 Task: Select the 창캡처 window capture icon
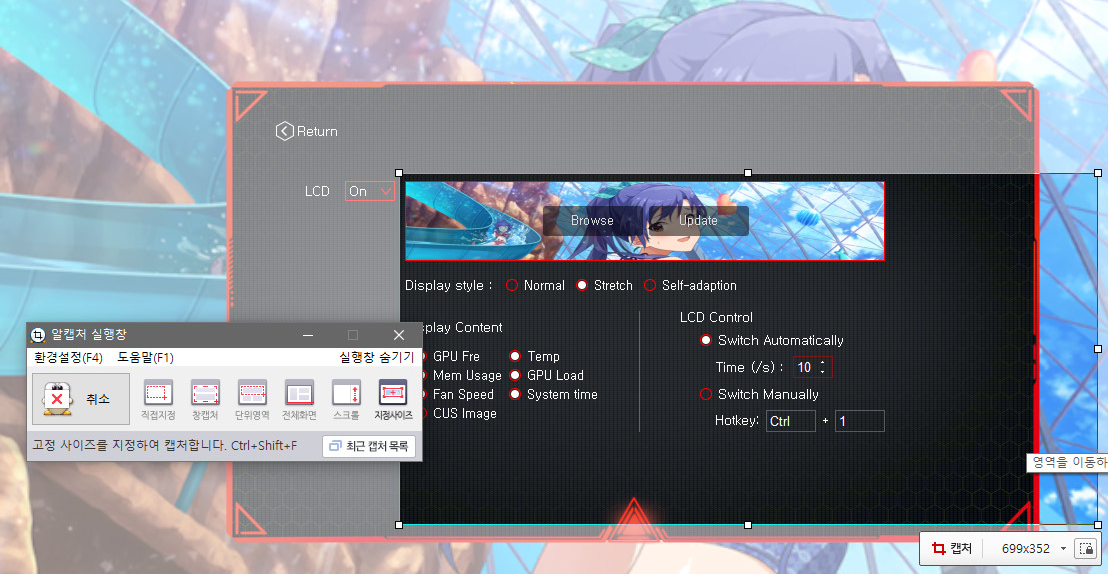click(x=205, y=393)
